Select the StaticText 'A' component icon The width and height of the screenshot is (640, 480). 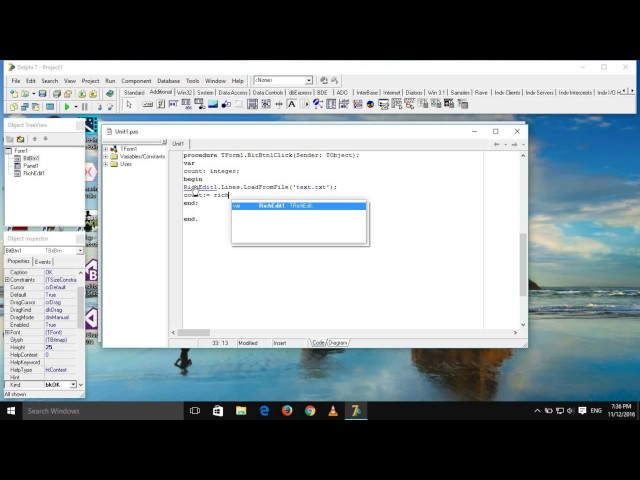point(291,104)
